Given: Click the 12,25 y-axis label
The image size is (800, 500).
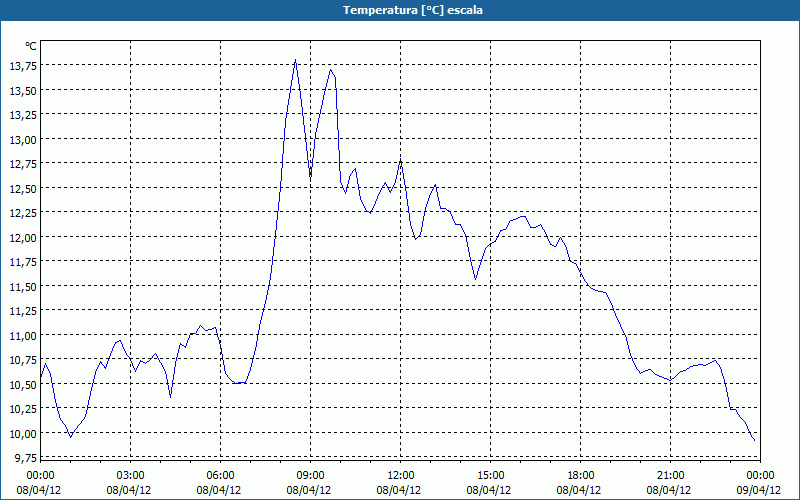Looking at the screenshot, I should point(23,213).
